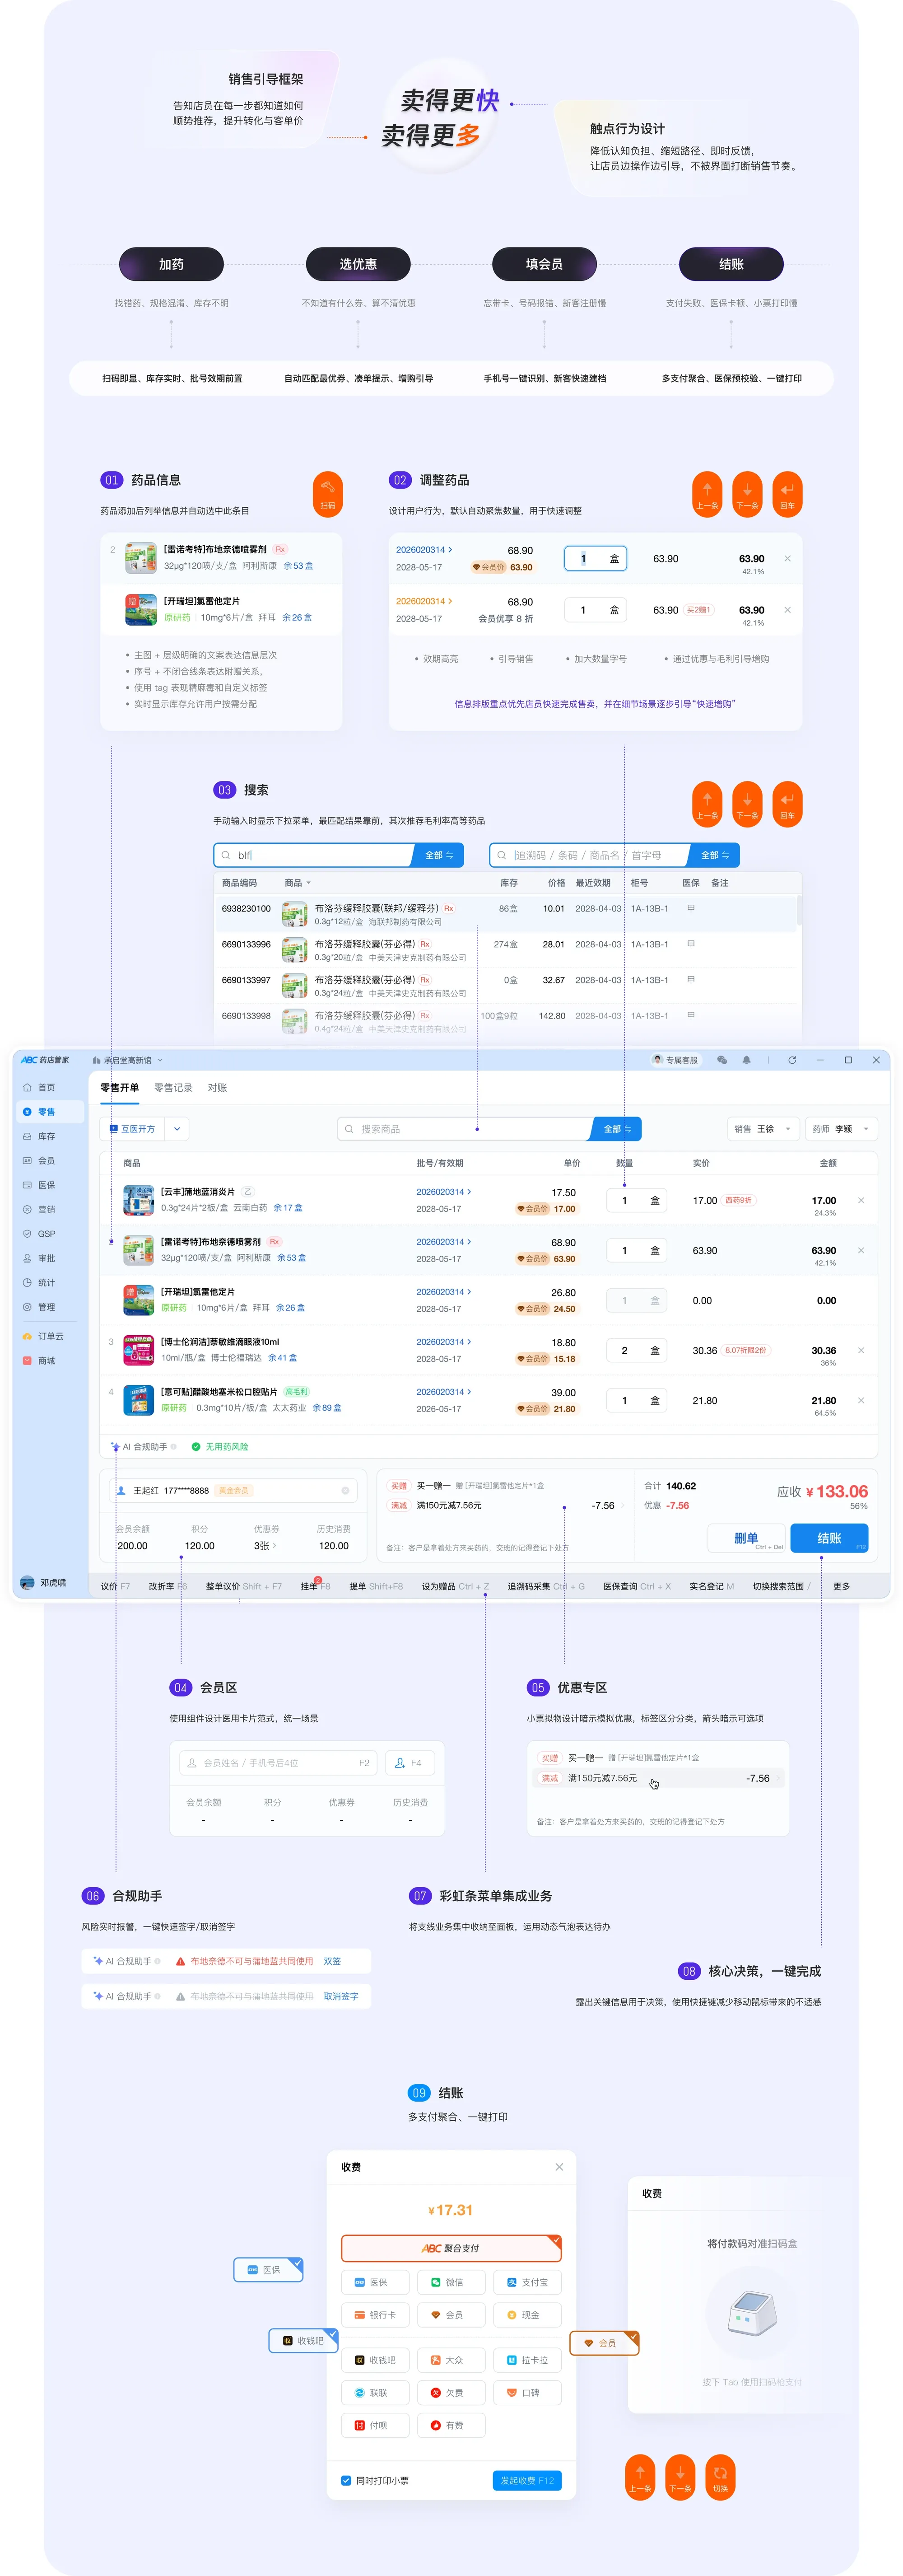The image size is (903, 2576).
Task: Open 管理 settings in the sidebar
Action: 39,1307
